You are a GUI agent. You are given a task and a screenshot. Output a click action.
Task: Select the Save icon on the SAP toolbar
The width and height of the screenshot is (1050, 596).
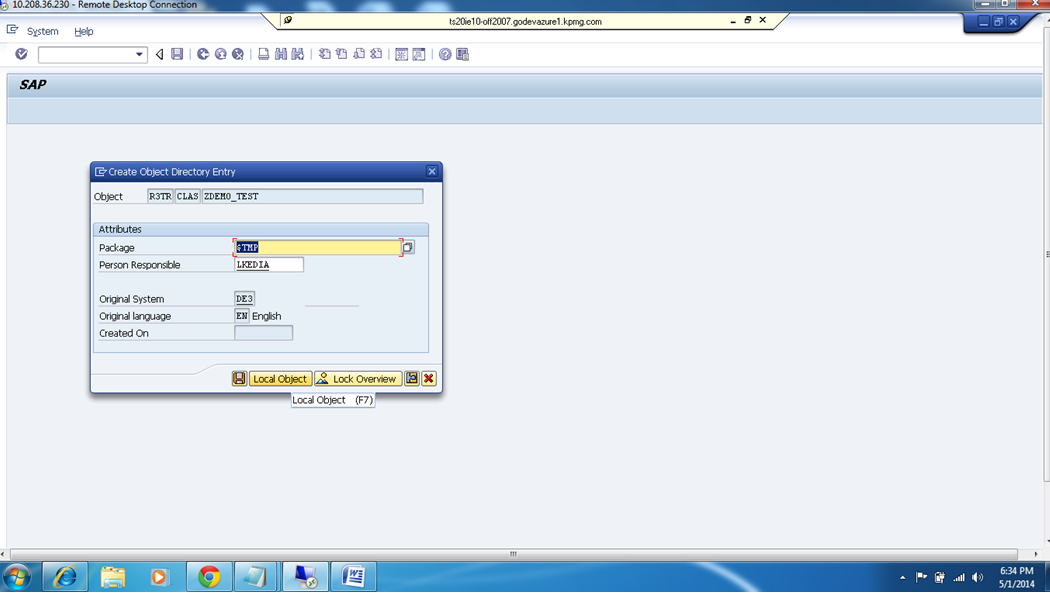click(x=177, y=54)
